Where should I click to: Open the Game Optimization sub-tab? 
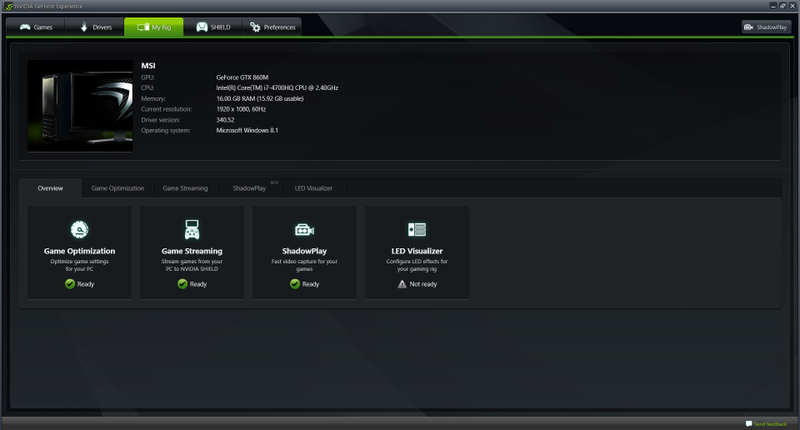(x=118, y=188)
